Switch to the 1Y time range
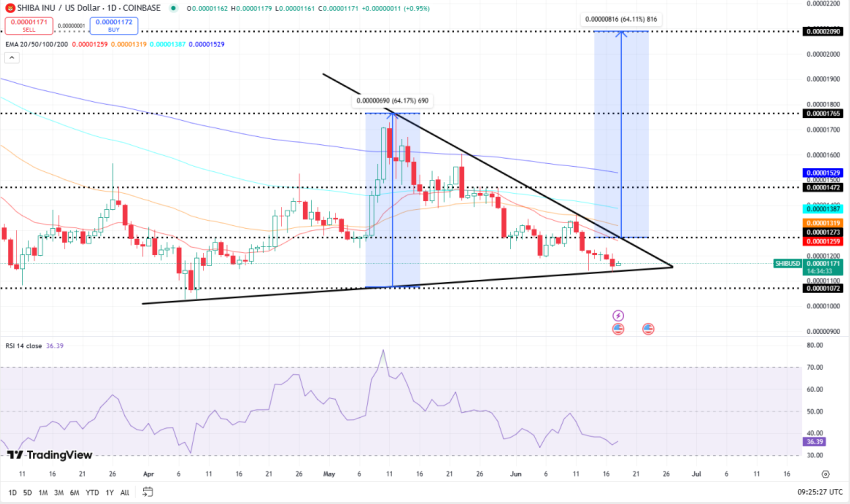 pyautogui.click(x=110, y=493)
